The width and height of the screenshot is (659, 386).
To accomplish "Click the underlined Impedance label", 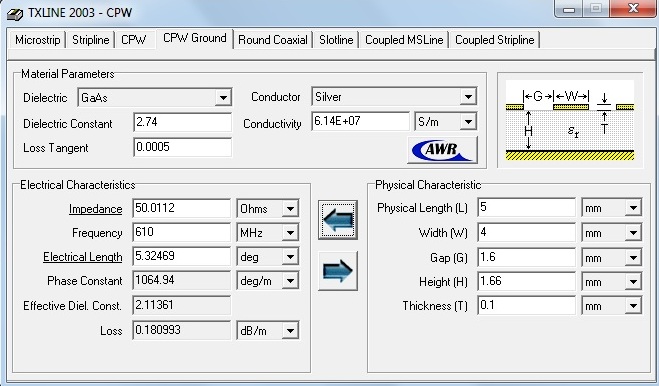I will point(95,209).
